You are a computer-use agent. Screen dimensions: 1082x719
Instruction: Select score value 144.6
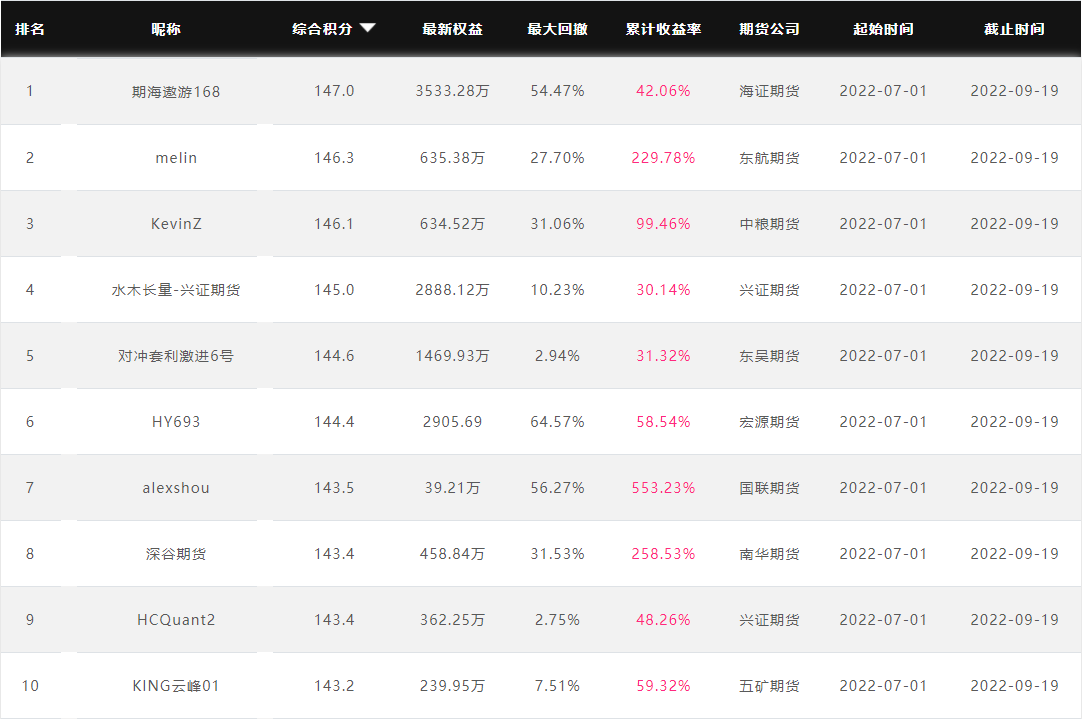[x=334, y=356]
